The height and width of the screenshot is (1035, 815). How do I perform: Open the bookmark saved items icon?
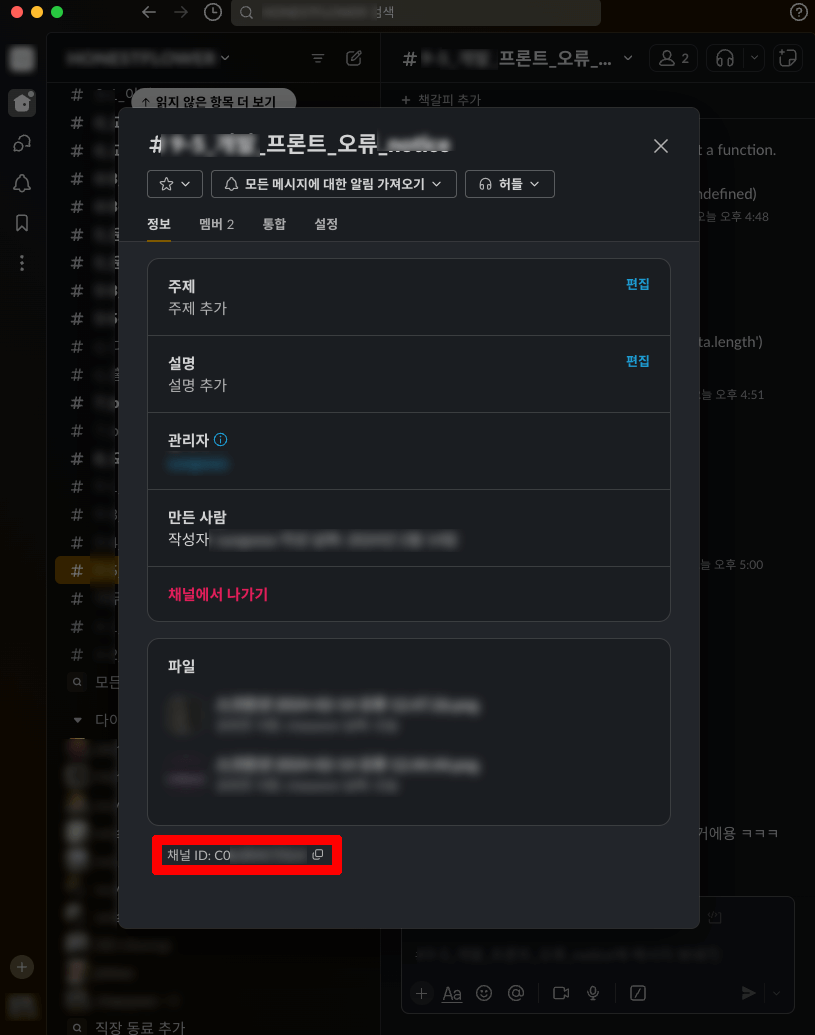(22, 223)
